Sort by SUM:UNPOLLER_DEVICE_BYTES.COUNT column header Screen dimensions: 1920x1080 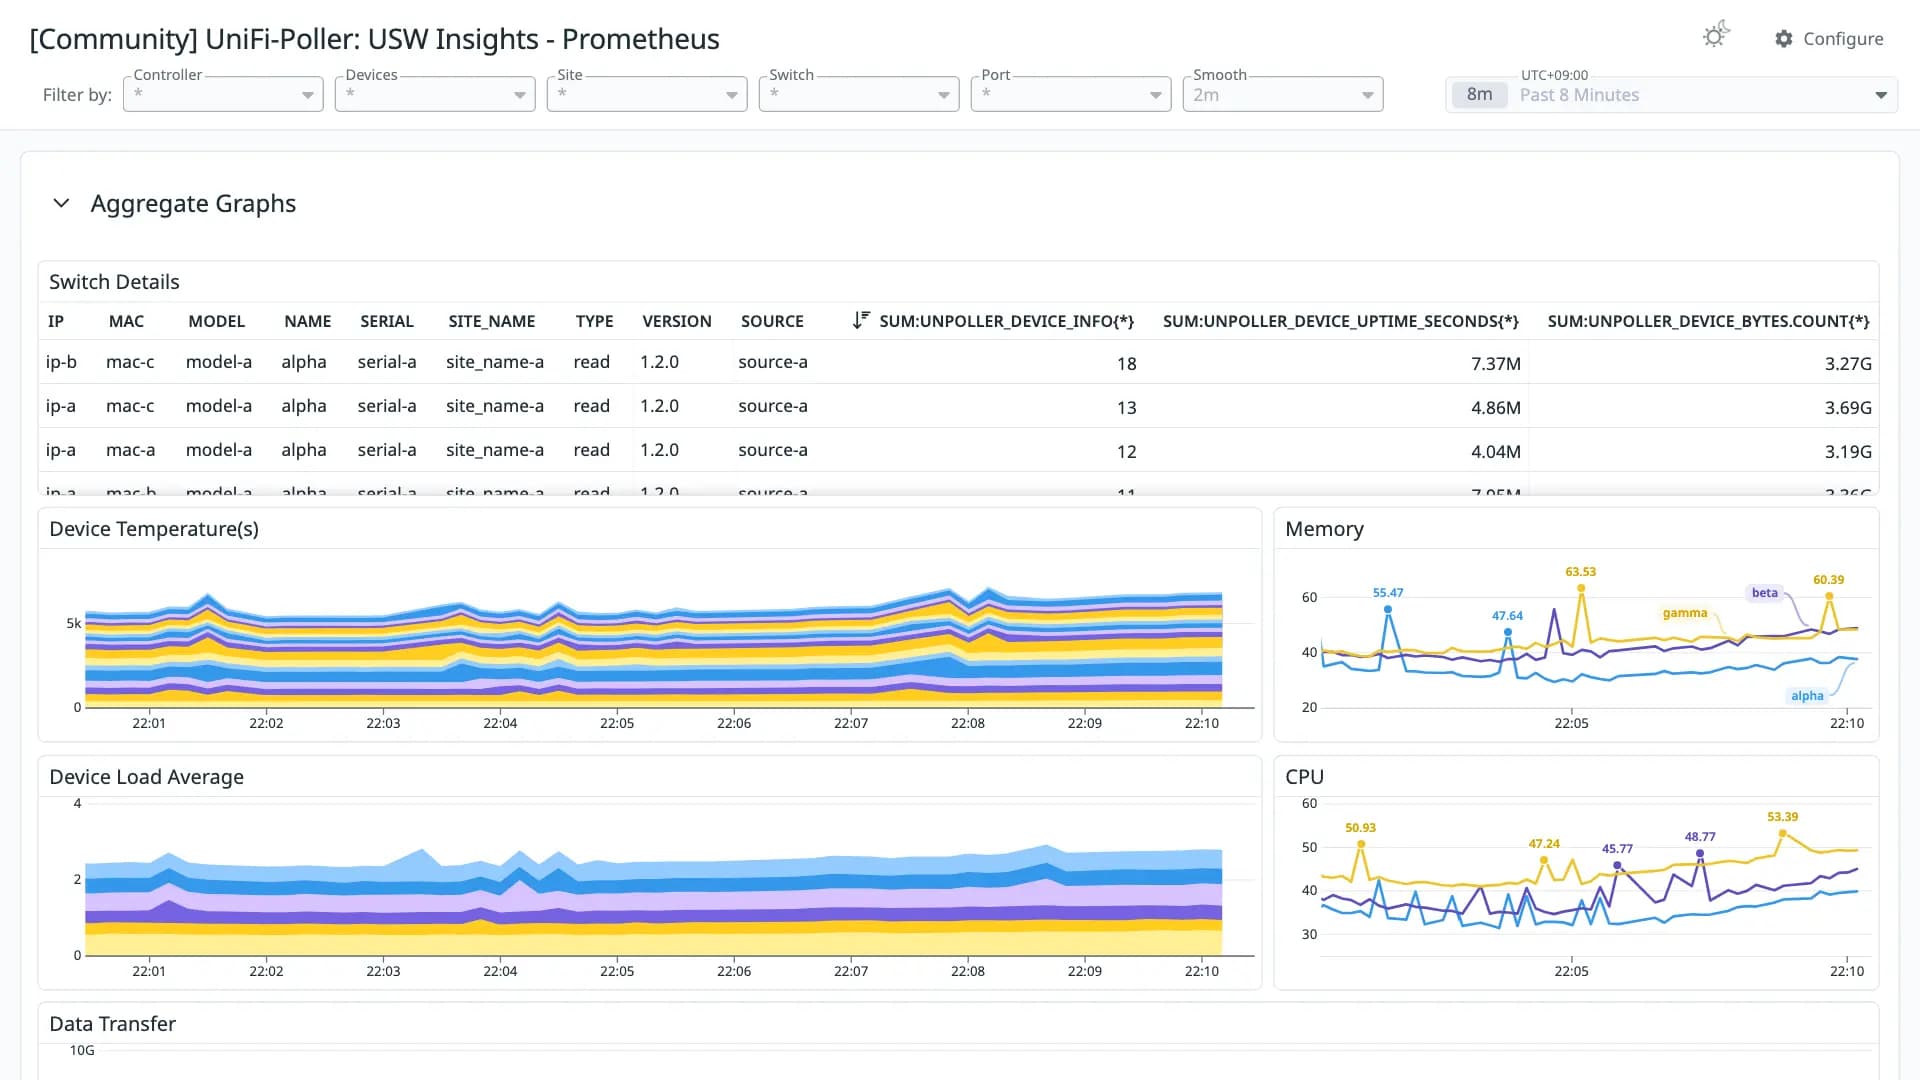click(x=1709, y=321)
